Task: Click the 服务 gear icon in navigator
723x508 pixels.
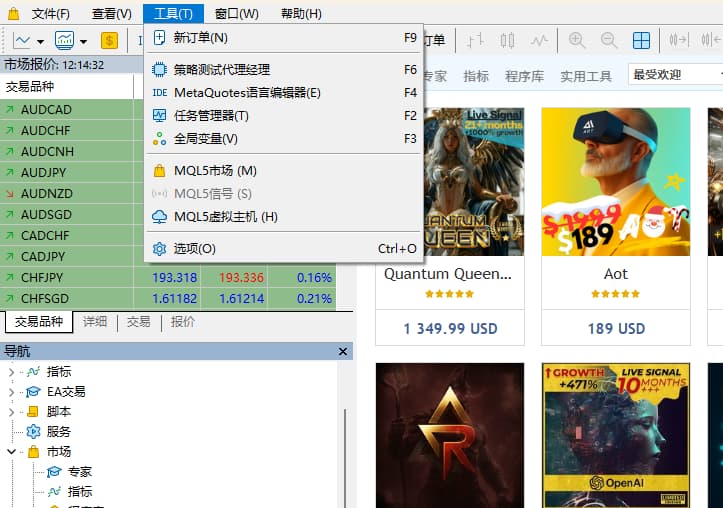Action: pos(33,431)
